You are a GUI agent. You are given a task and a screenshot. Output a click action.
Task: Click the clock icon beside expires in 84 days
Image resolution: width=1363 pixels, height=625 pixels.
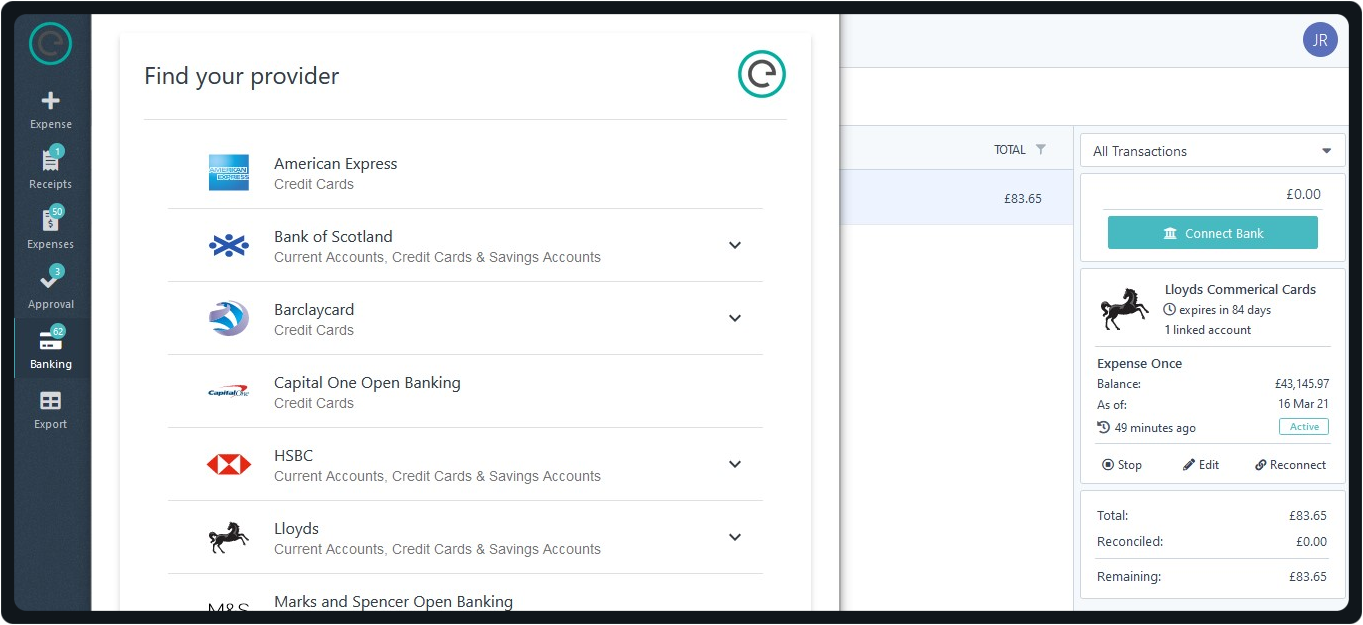1170,310
